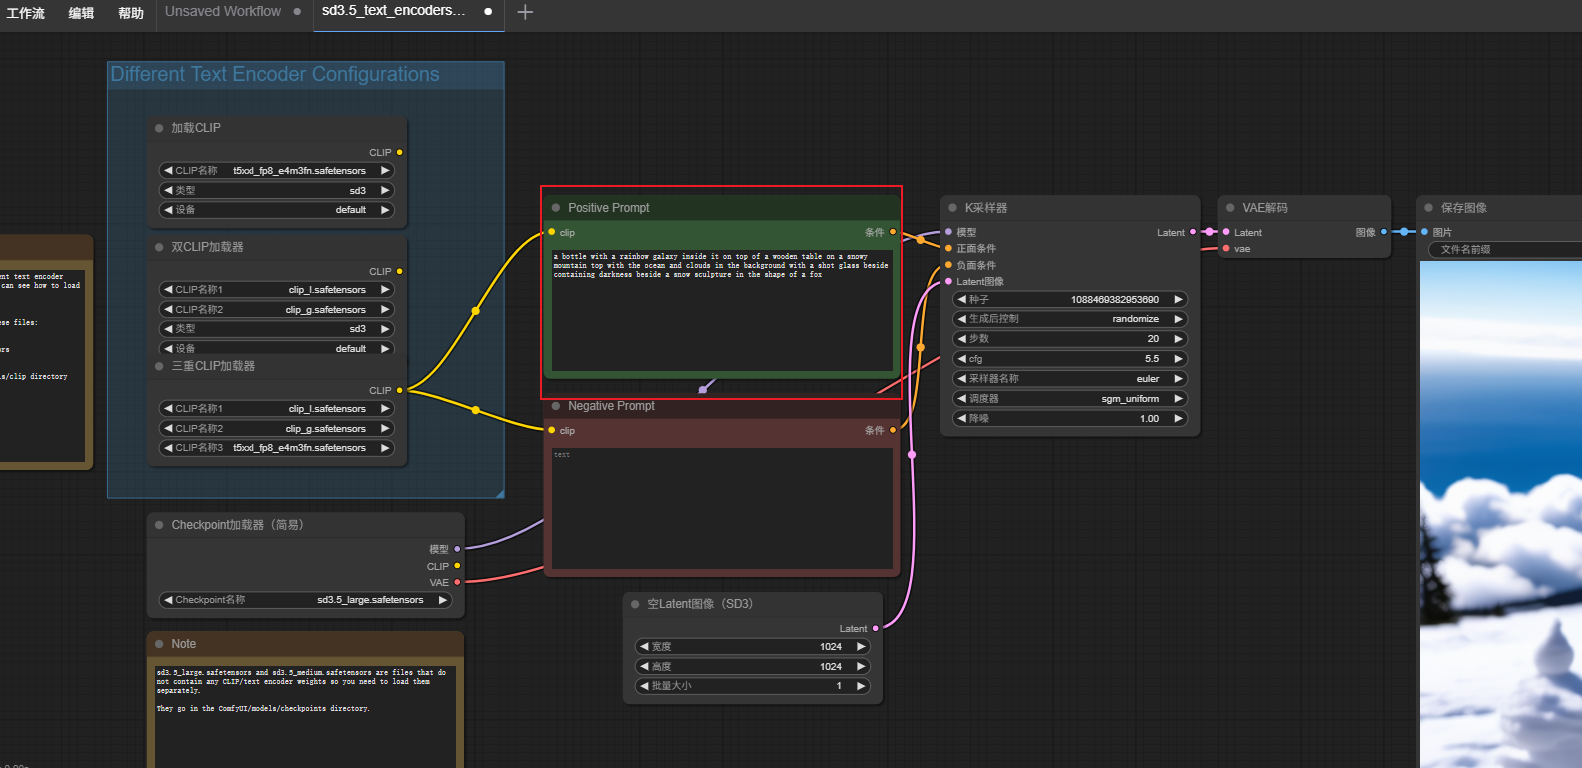Open the 工作流 menu
The height and width of the screenshot is (768, 1582).
[x=26, y=13]
